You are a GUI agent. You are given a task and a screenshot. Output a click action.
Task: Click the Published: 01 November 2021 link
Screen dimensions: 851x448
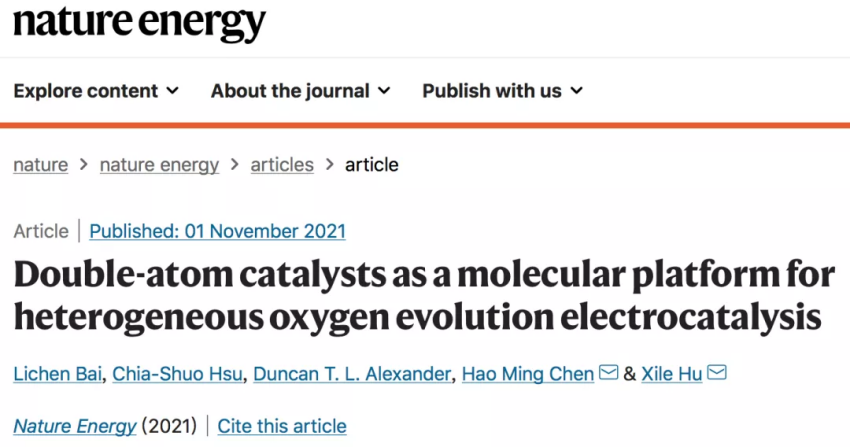[218, 231]
